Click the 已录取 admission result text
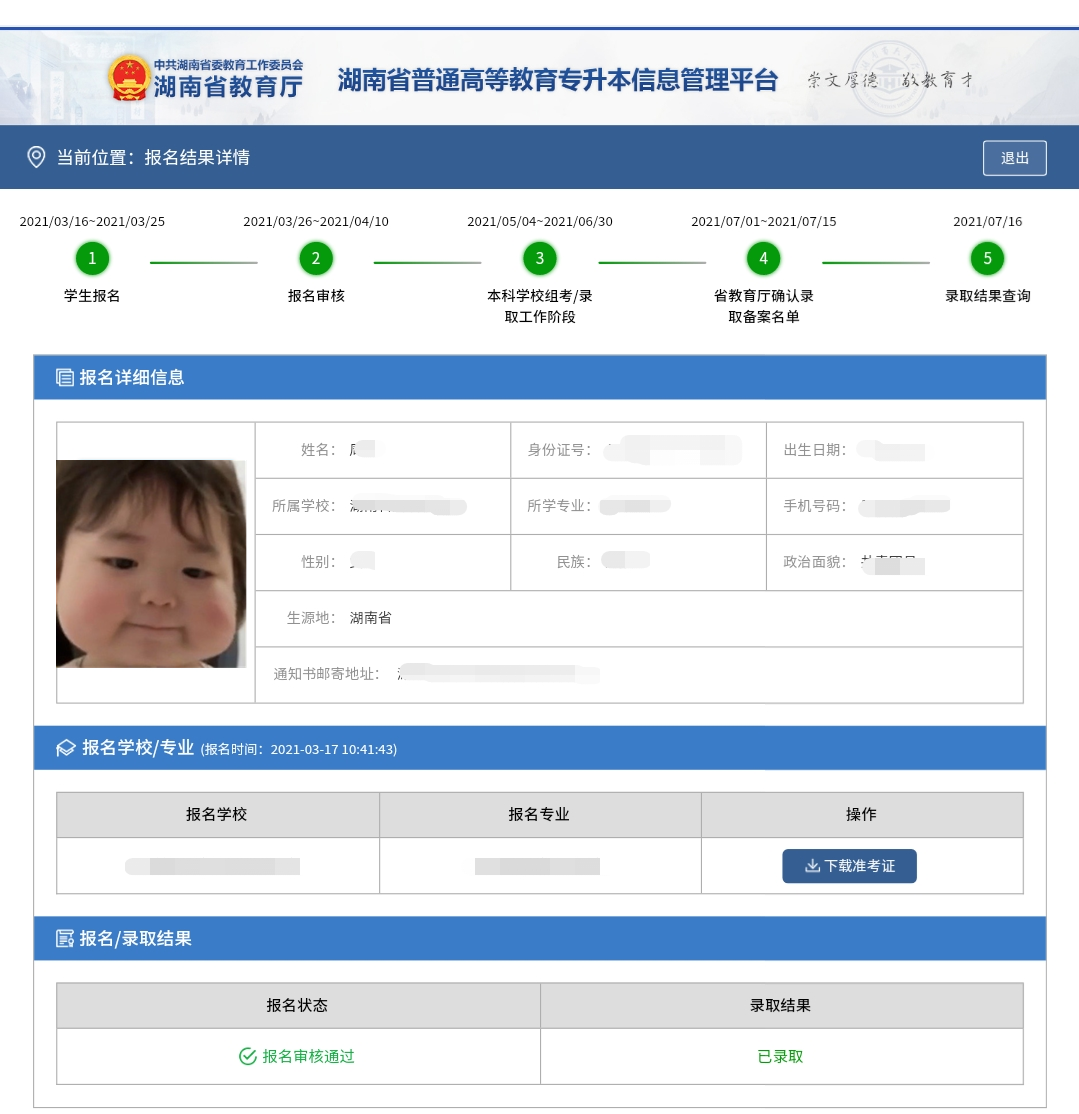Screen dimensions: 1079x1114 (781, 1056)
